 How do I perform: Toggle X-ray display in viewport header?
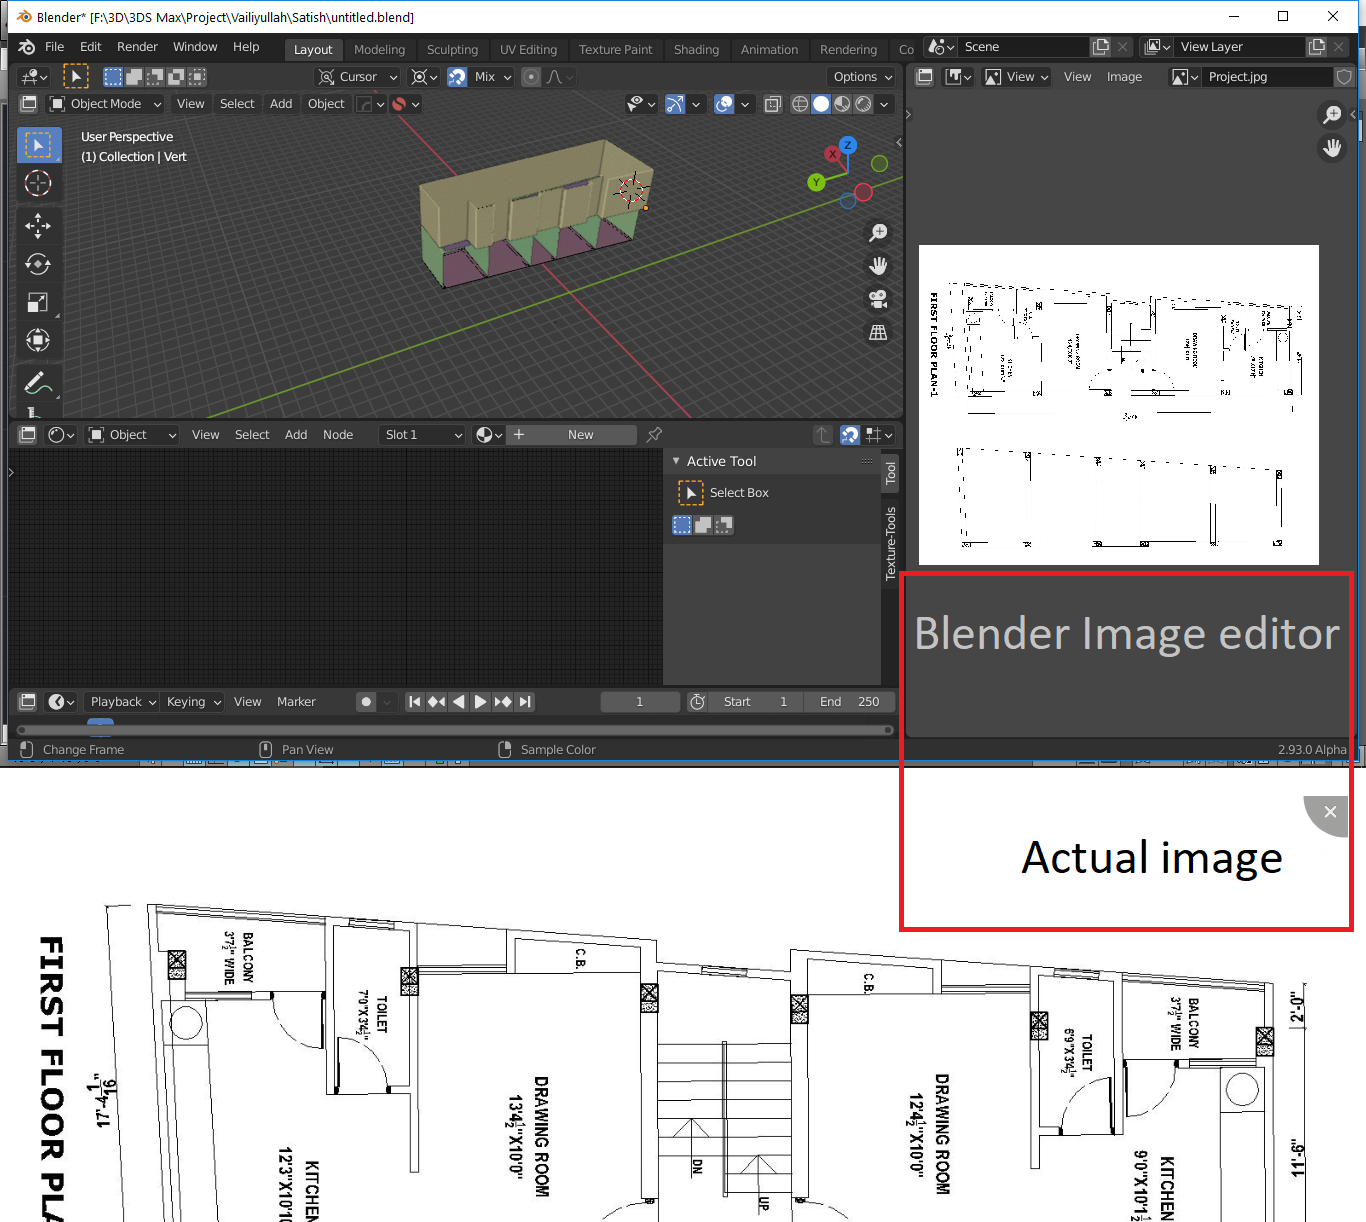[x=773, y=104]
